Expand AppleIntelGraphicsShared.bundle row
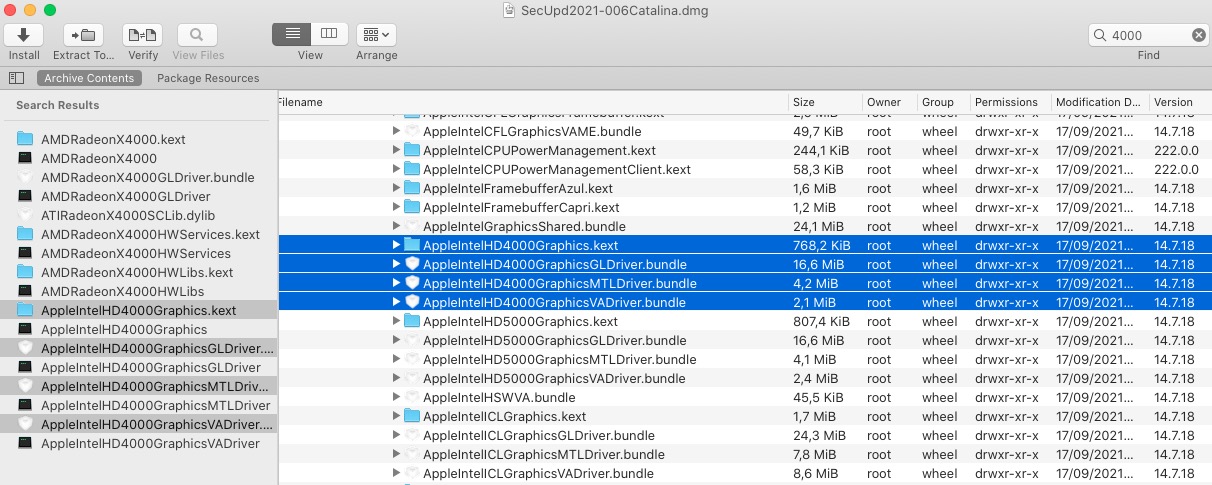The image size is (1212, 485). [x=396, y=226]
